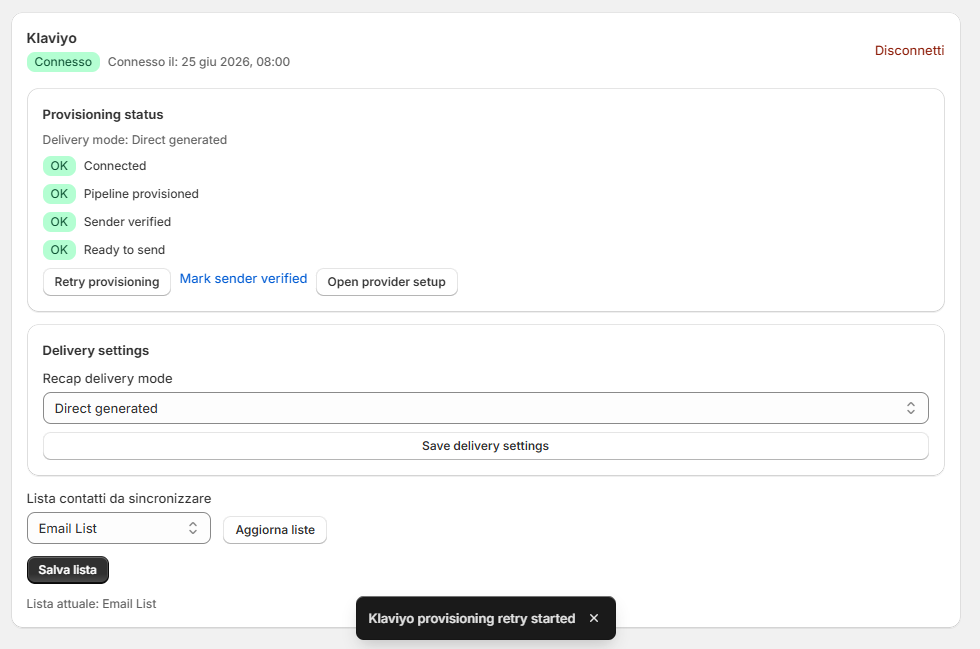Click 'Klaviyo provisioning retry started' toast message
Screen dimensions: 980x649
pos(472,618)
